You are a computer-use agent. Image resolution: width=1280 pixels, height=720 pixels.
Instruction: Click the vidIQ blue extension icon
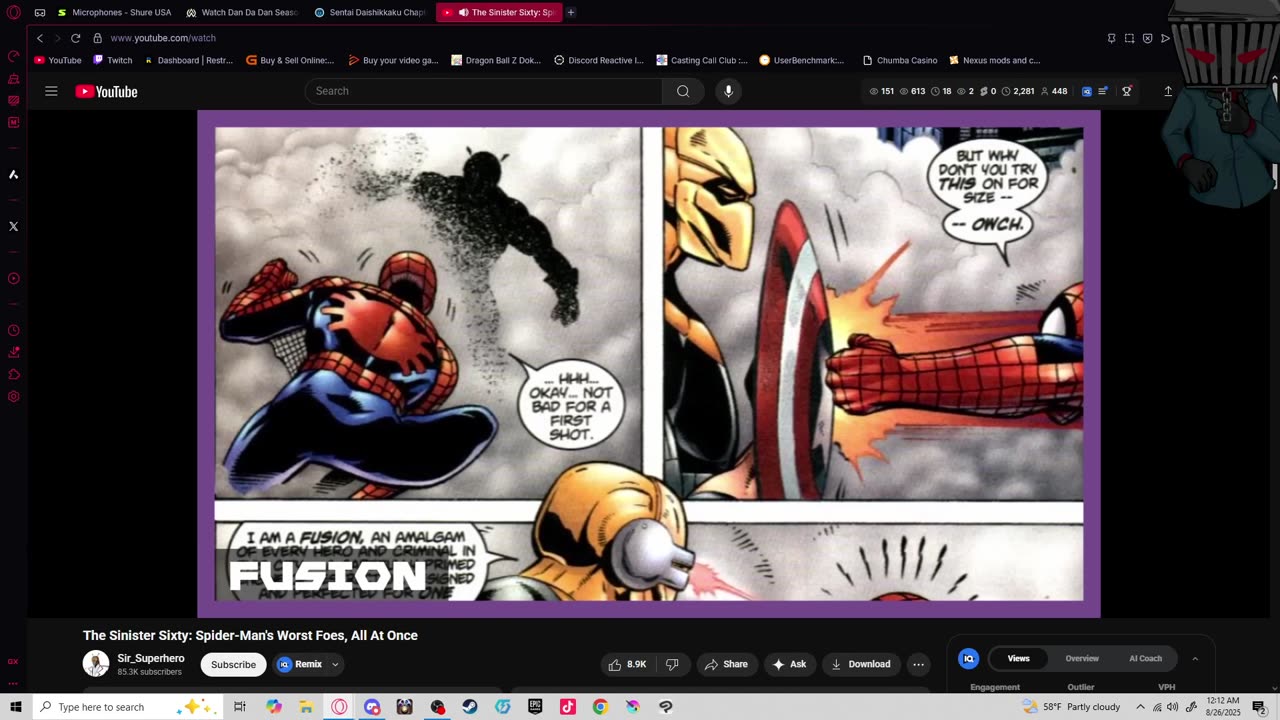pyautogui.click(x=1087, y=91)
